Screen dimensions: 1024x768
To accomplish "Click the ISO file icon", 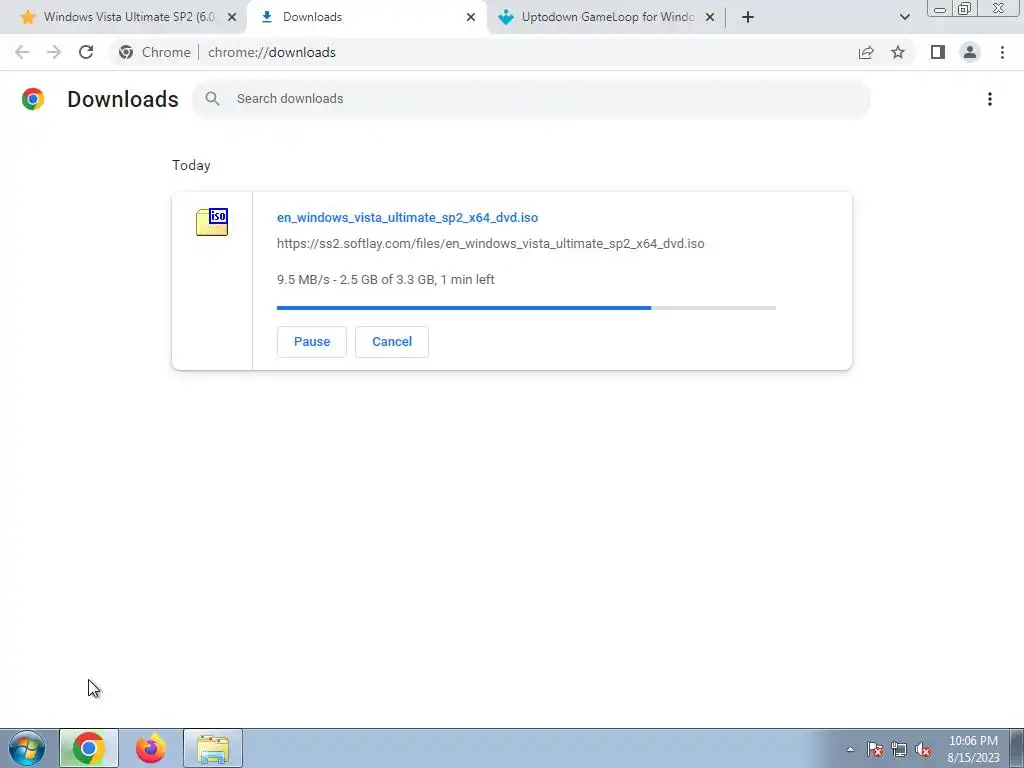I will (x=212, y=222).
